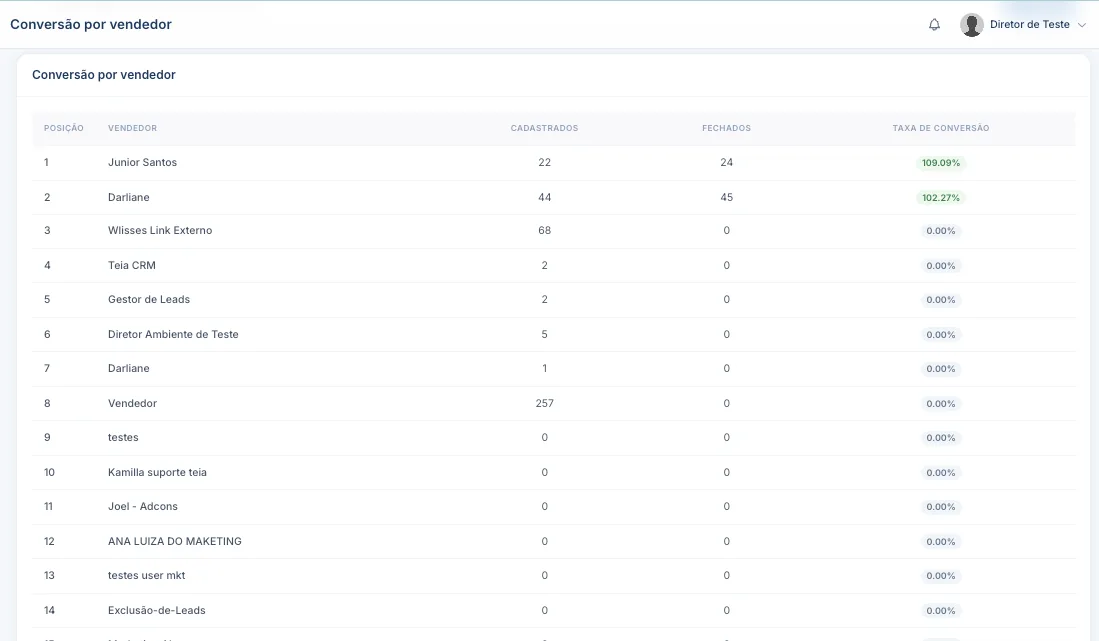Click the card heading "Conversão por vendedor"
The height and width of the screenshot is (641, 1099).
[104, 75]
